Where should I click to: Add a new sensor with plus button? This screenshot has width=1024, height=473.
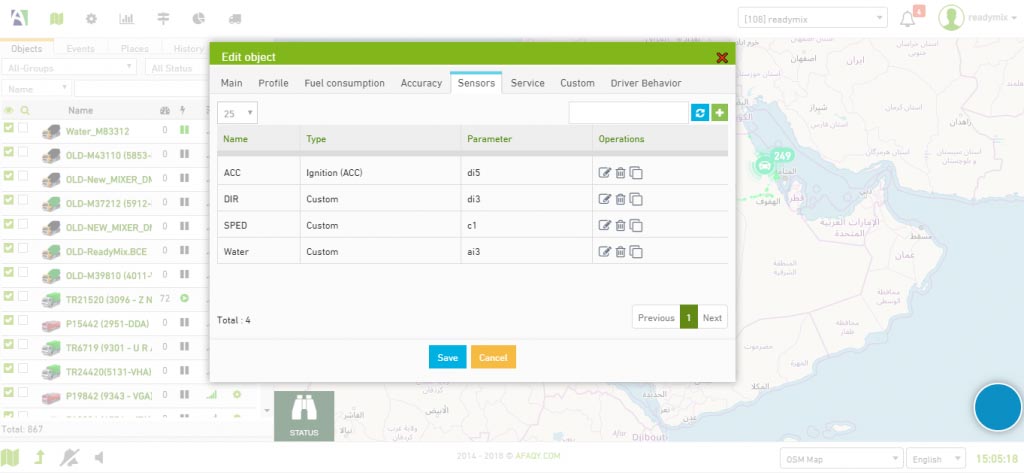[719, 112]
